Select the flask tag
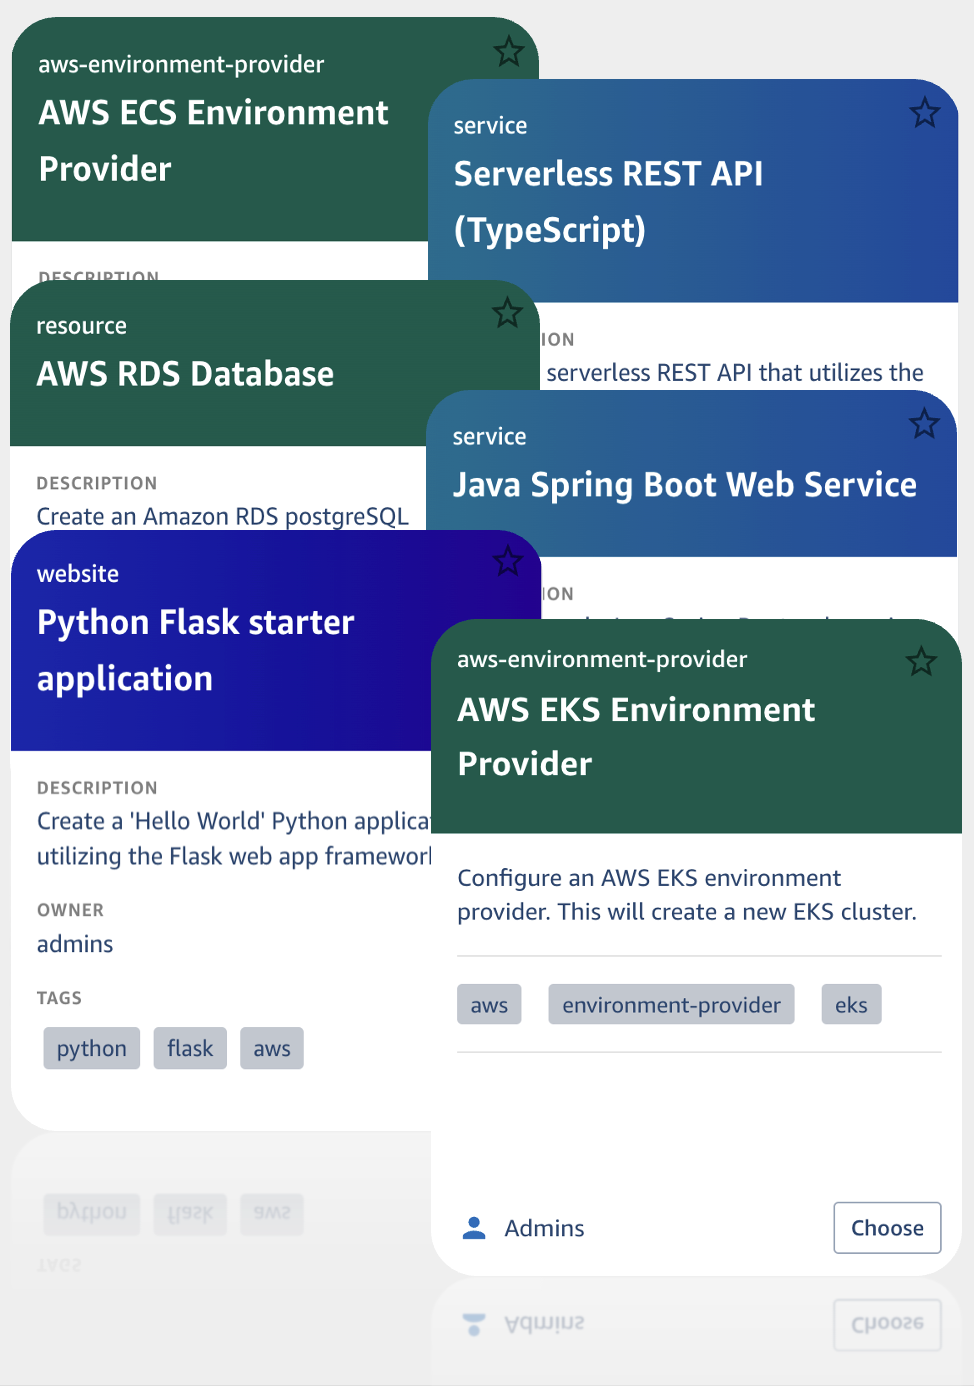Viewport: 974px width, 1386px height. click(190, 1048)
